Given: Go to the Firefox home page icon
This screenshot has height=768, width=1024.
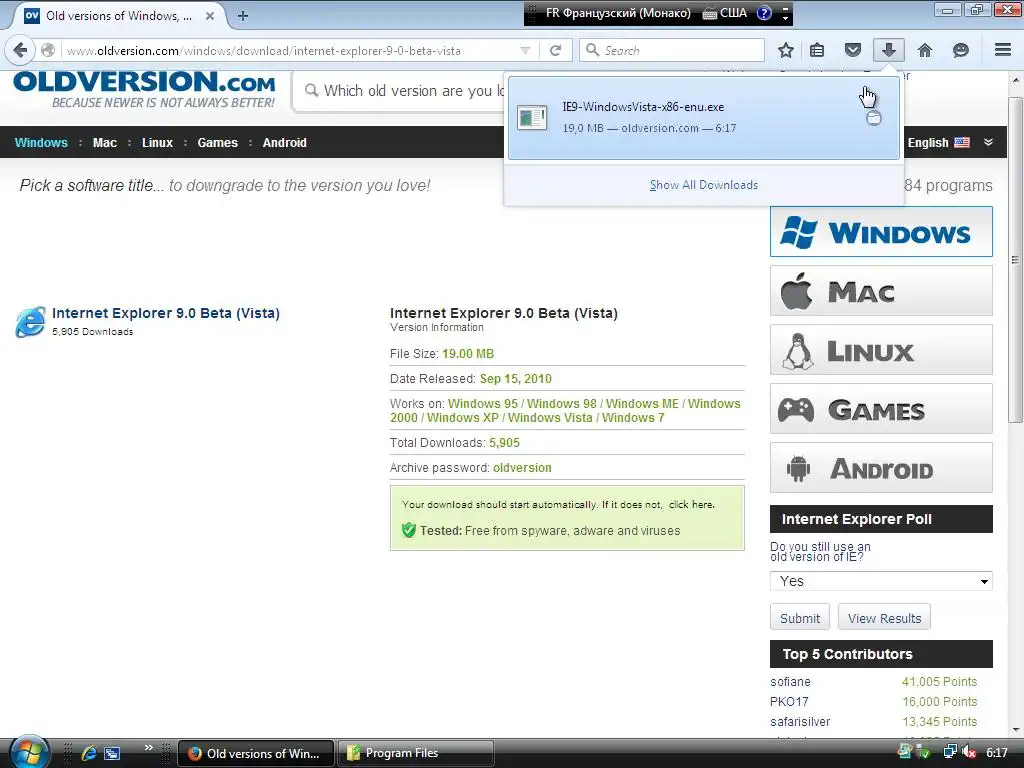Looking at the screenshot, I should pyautogui.click(x=925, y=50).
